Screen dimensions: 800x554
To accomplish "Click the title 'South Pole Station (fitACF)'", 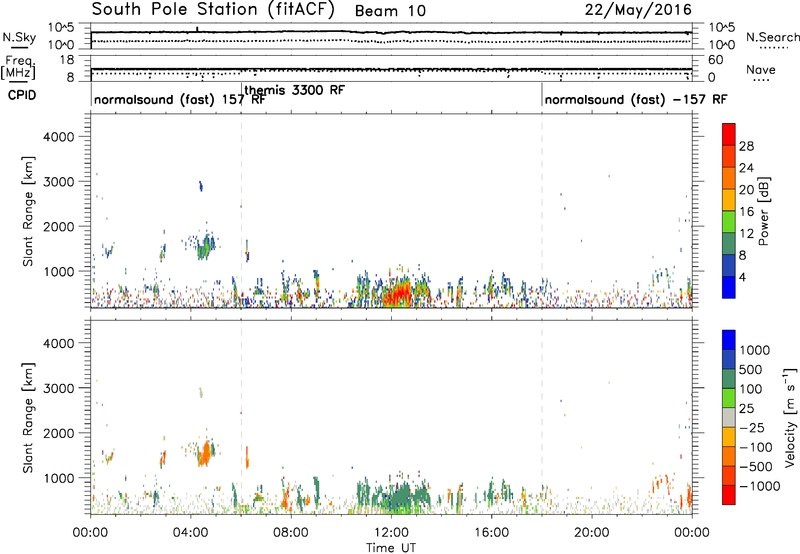I will [x=213, y=10].
